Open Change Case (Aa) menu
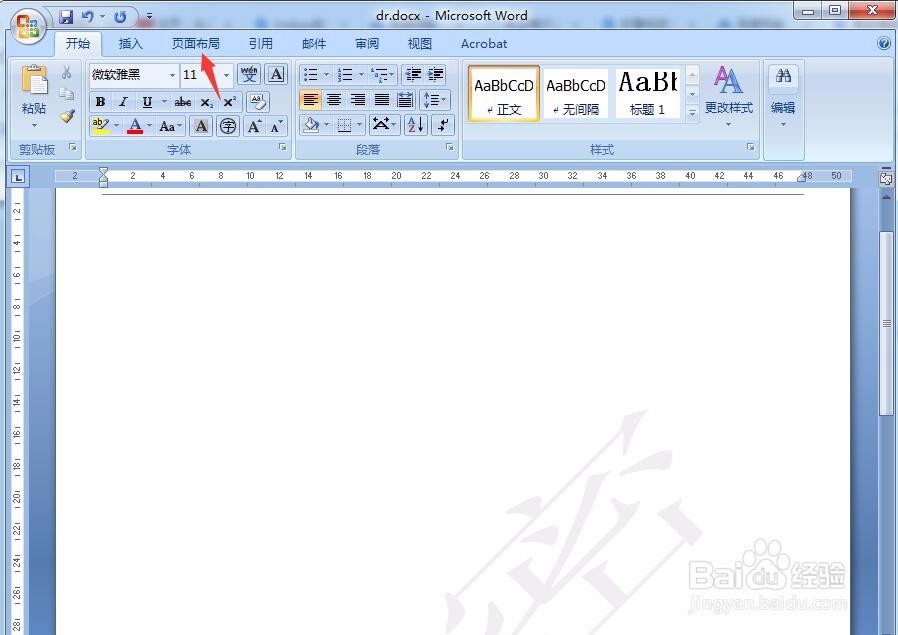The height and width of the screenshot is (635, 898). tap(170, 126)
